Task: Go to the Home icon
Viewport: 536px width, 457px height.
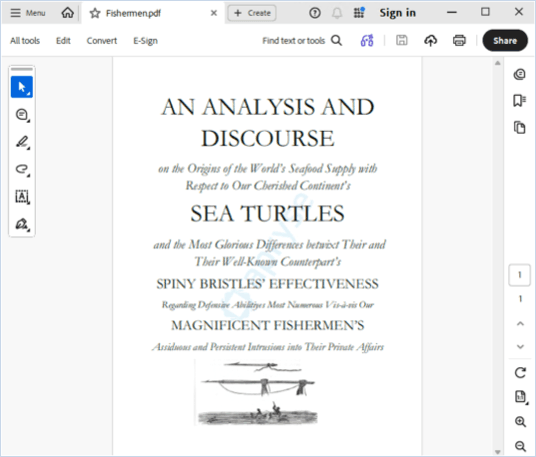Action: (x=67, y=13)
